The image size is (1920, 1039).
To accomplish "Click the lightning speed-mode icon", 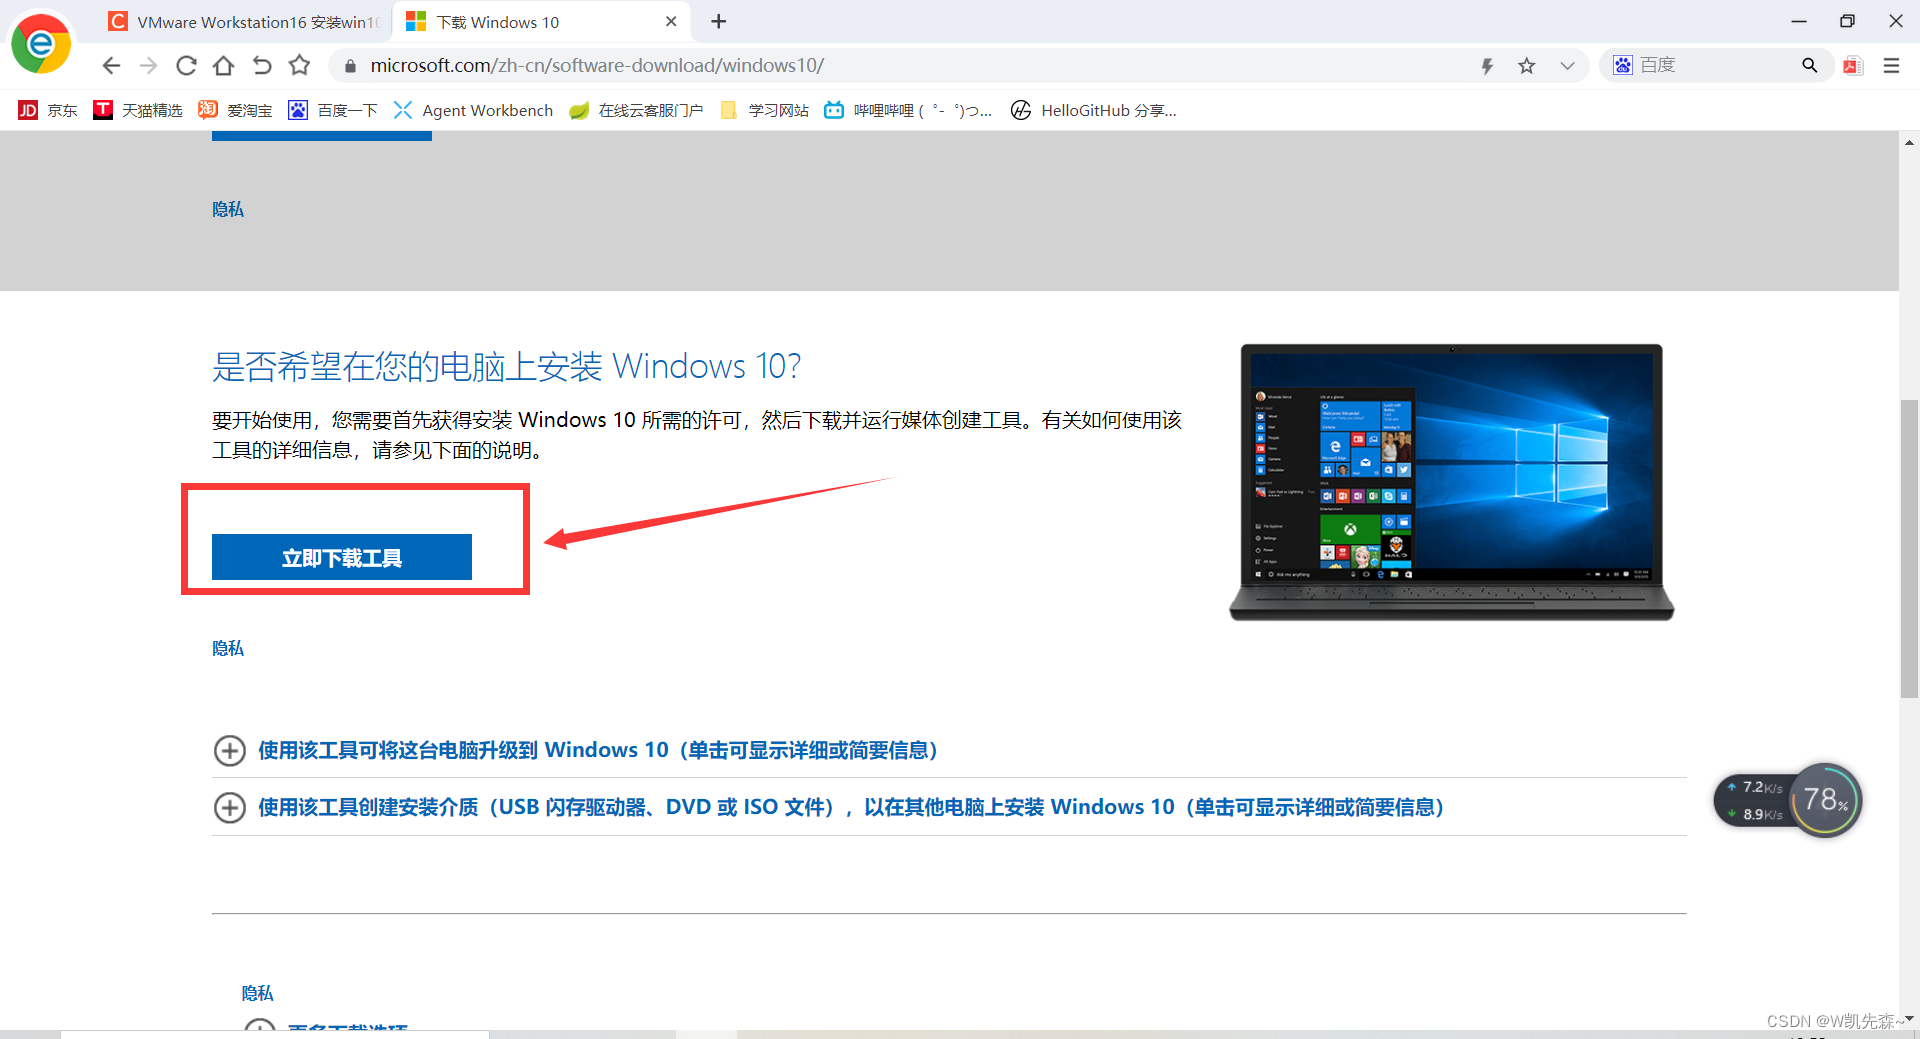I will click(1487, 66).
